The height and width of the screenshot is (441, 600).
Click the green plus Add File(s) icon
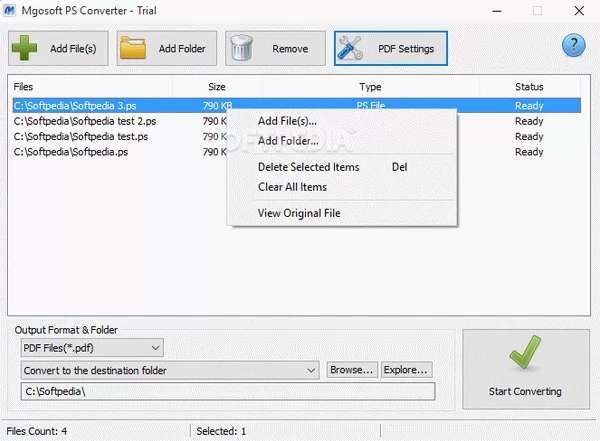[x=24, y=48]
